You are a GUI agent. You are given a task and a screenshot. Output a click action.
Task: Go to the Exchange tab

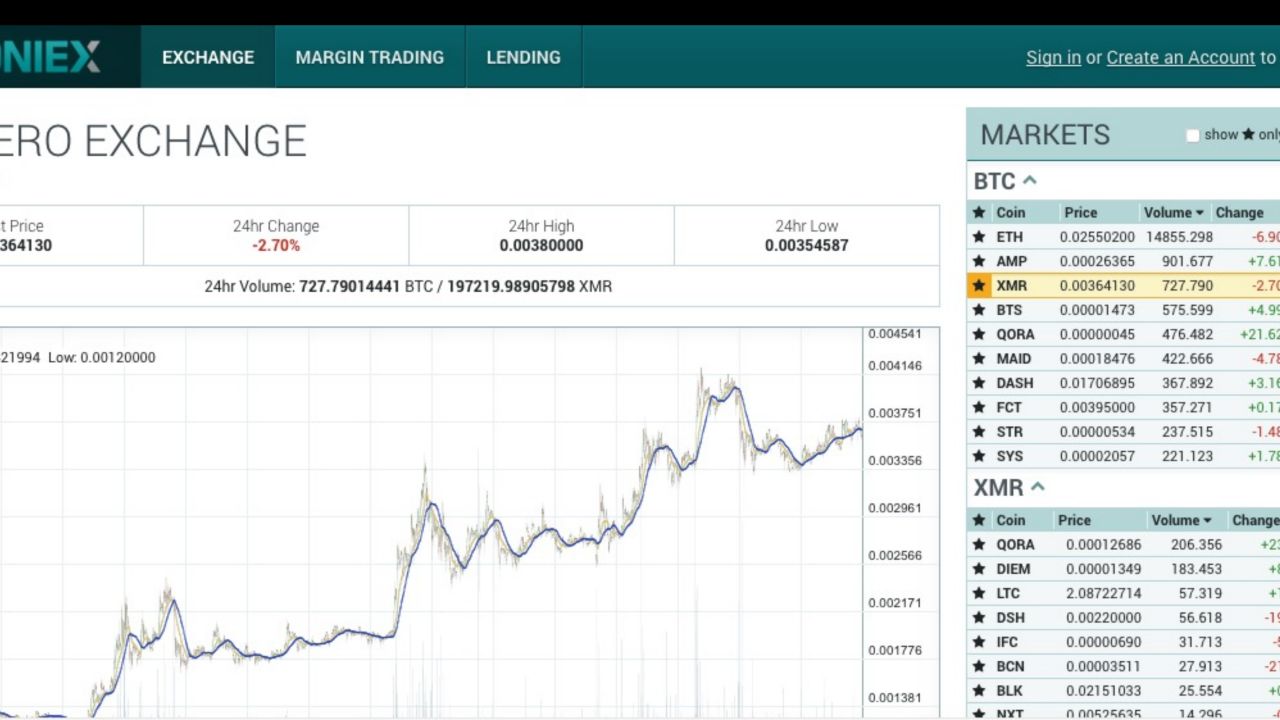[x=208, y=57]
